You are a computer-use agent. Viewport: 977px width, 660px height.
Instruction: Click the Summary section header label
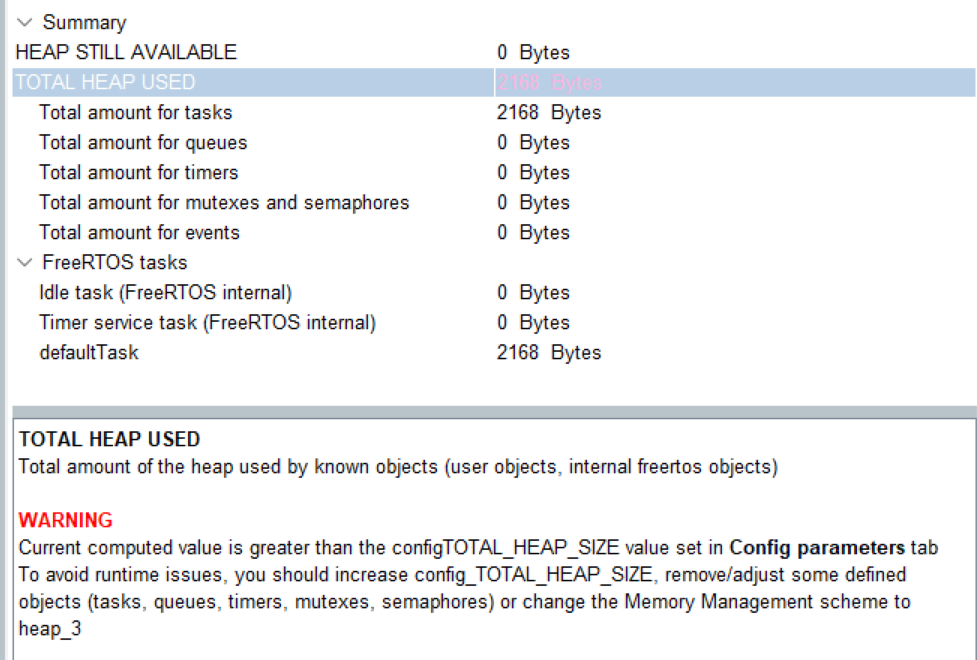click(84, 22)
